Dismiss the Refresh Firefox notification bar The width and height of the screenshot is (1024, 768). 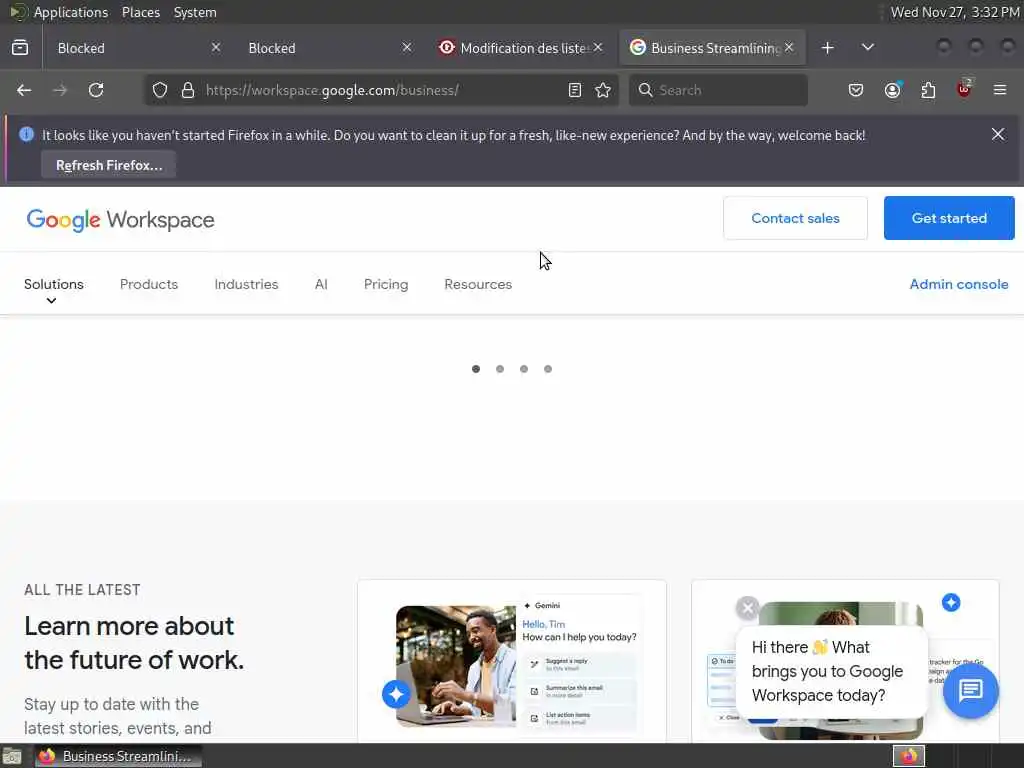pos(998,134)
